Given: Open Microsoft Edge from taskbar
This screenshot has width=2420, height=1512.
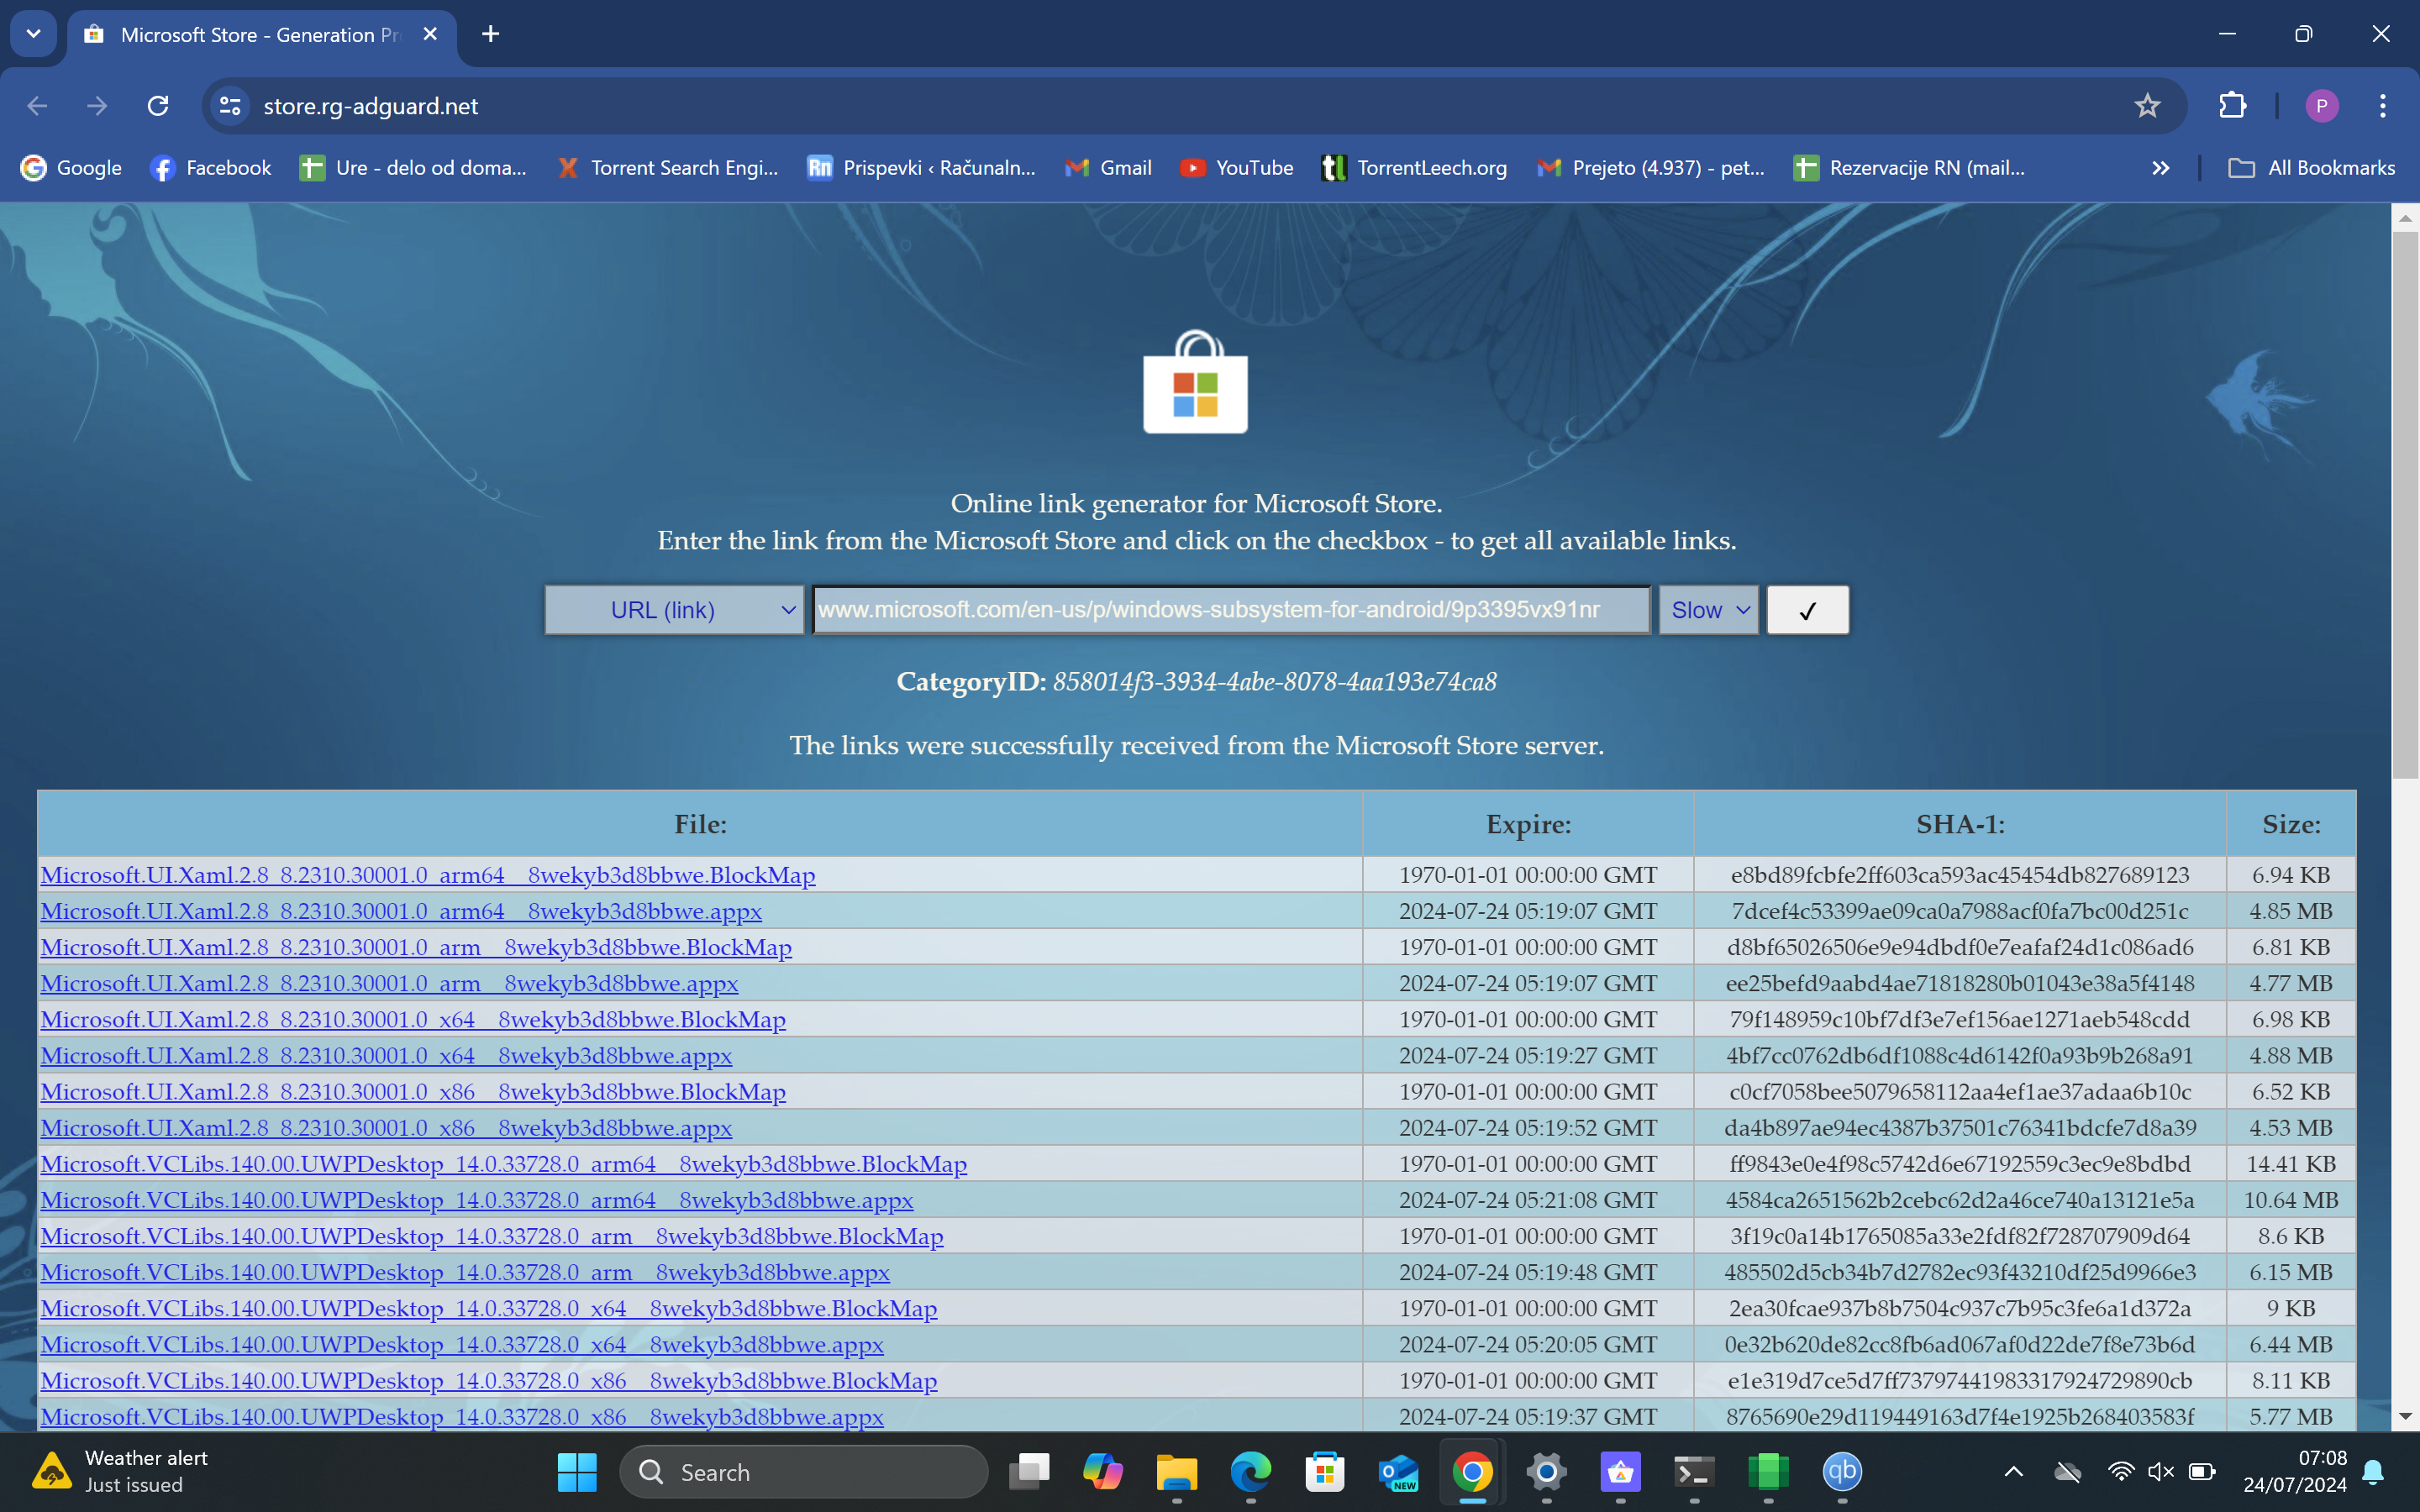Looking at the screenshot, I should pos(1251,1472).
